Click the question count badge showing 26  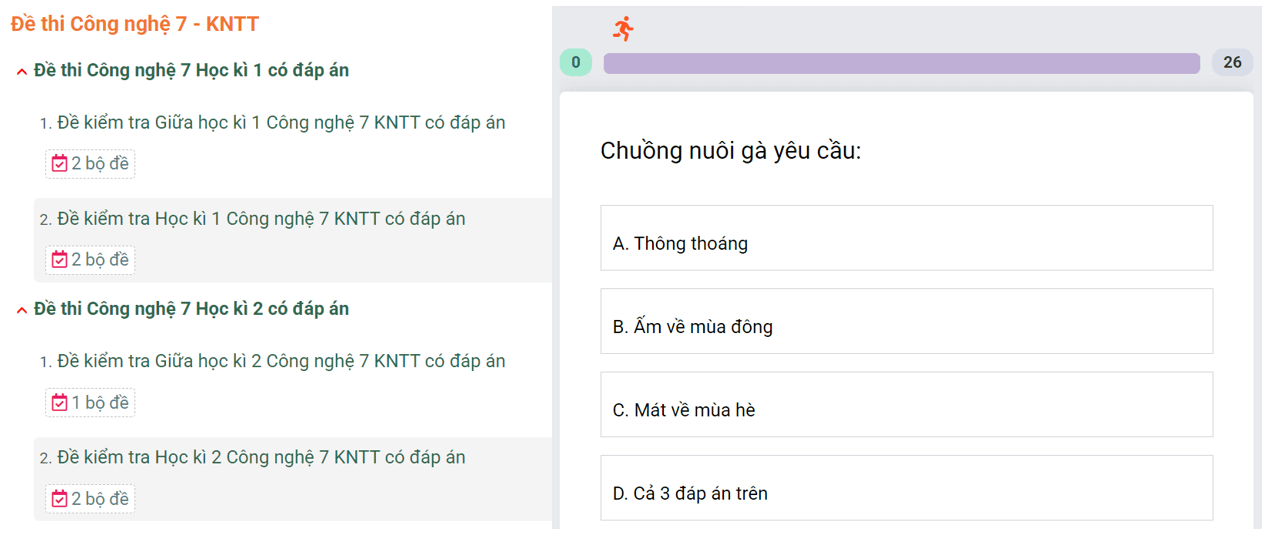tap(1232, 63)
